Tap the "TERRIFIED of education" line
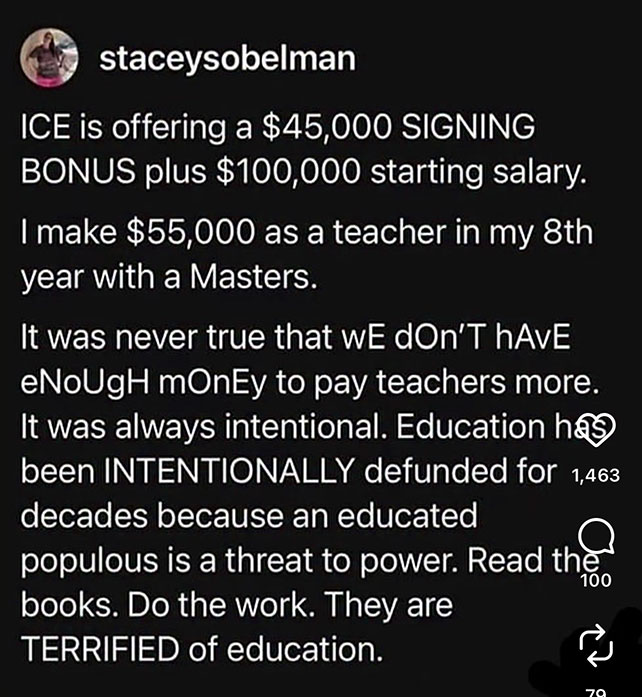The height and width of the screenshot is (697, 642). [201, 651]
